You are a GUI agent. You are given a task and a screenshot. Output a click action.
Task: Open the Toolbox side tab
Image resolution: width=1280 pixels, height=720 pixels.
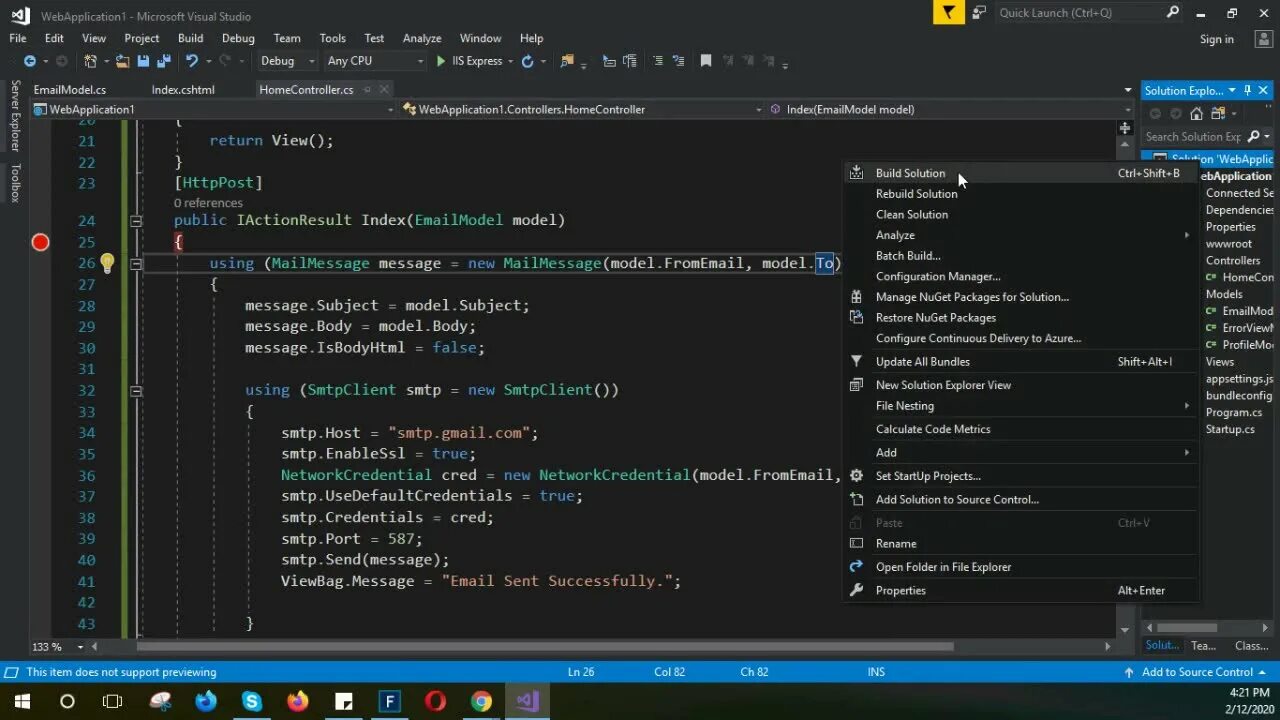tap(15, 182)
